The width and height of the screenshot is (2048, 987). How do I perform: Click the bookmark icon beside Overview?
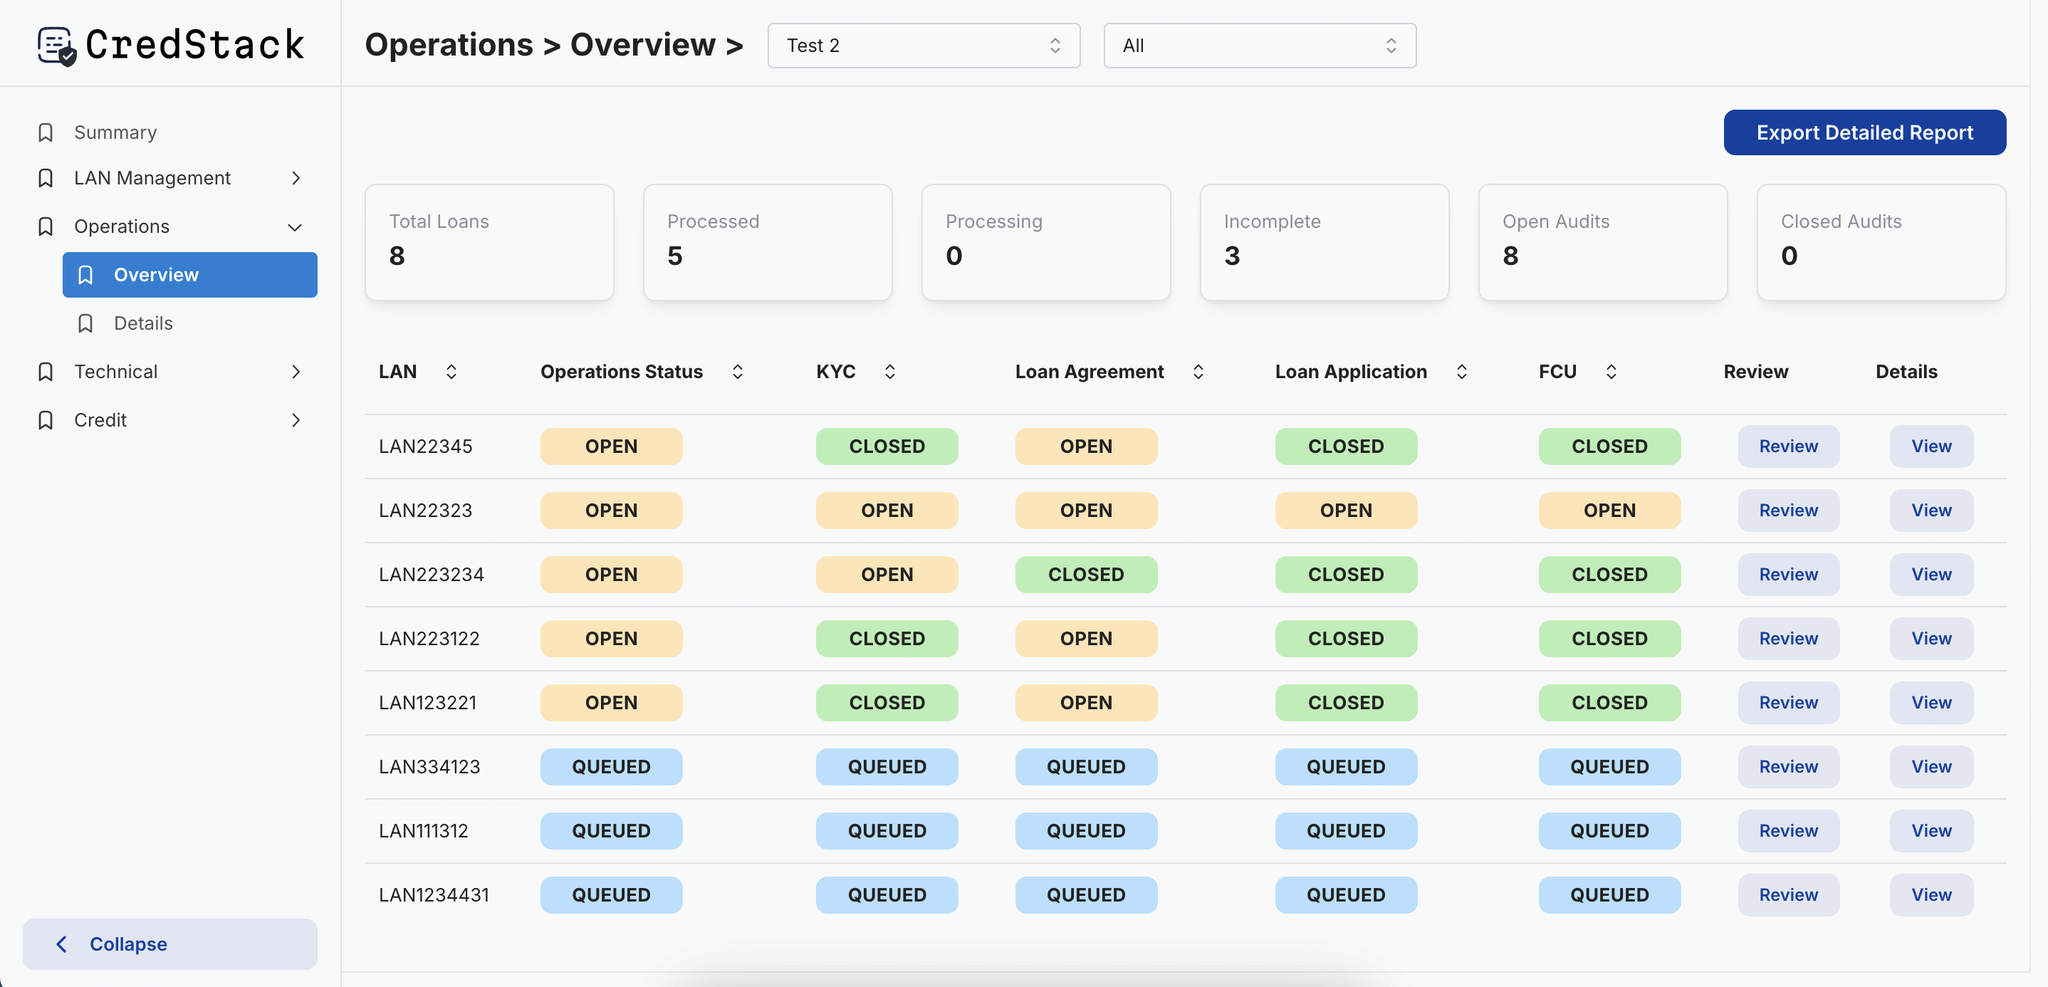point(86,274)
